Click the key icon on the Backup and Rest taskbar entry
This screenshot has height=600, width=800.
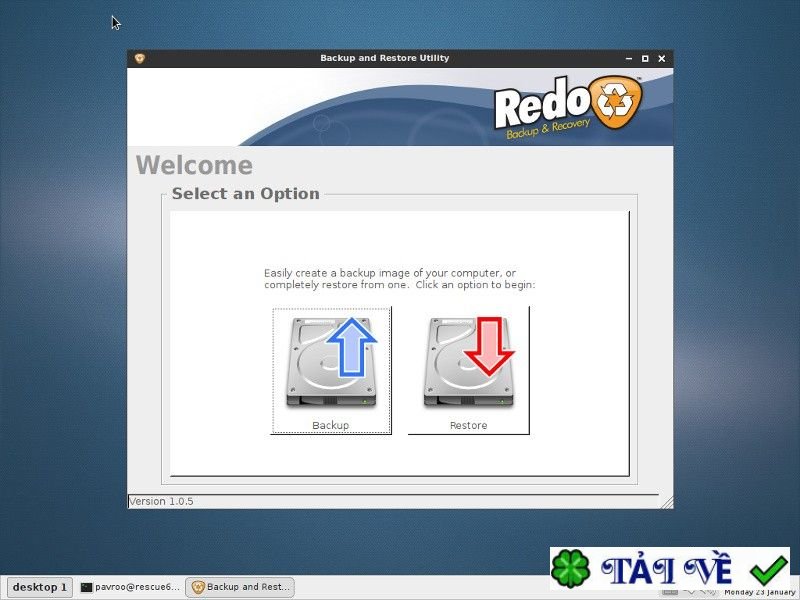(x=199, y=587)
